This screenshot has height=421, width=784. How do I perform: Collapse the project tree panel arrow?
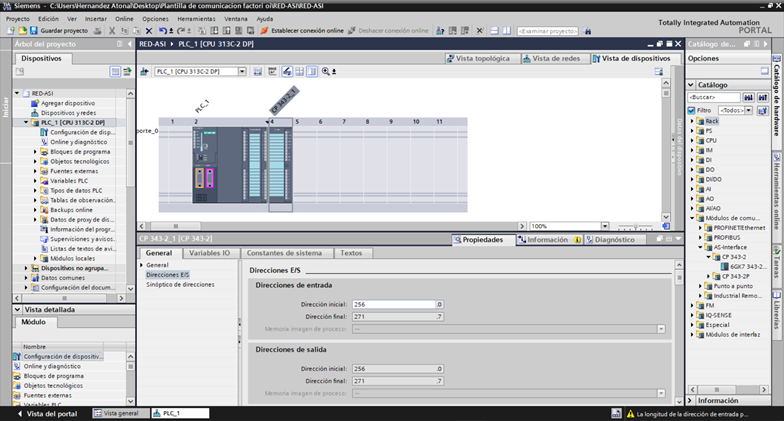click(130, 44)
